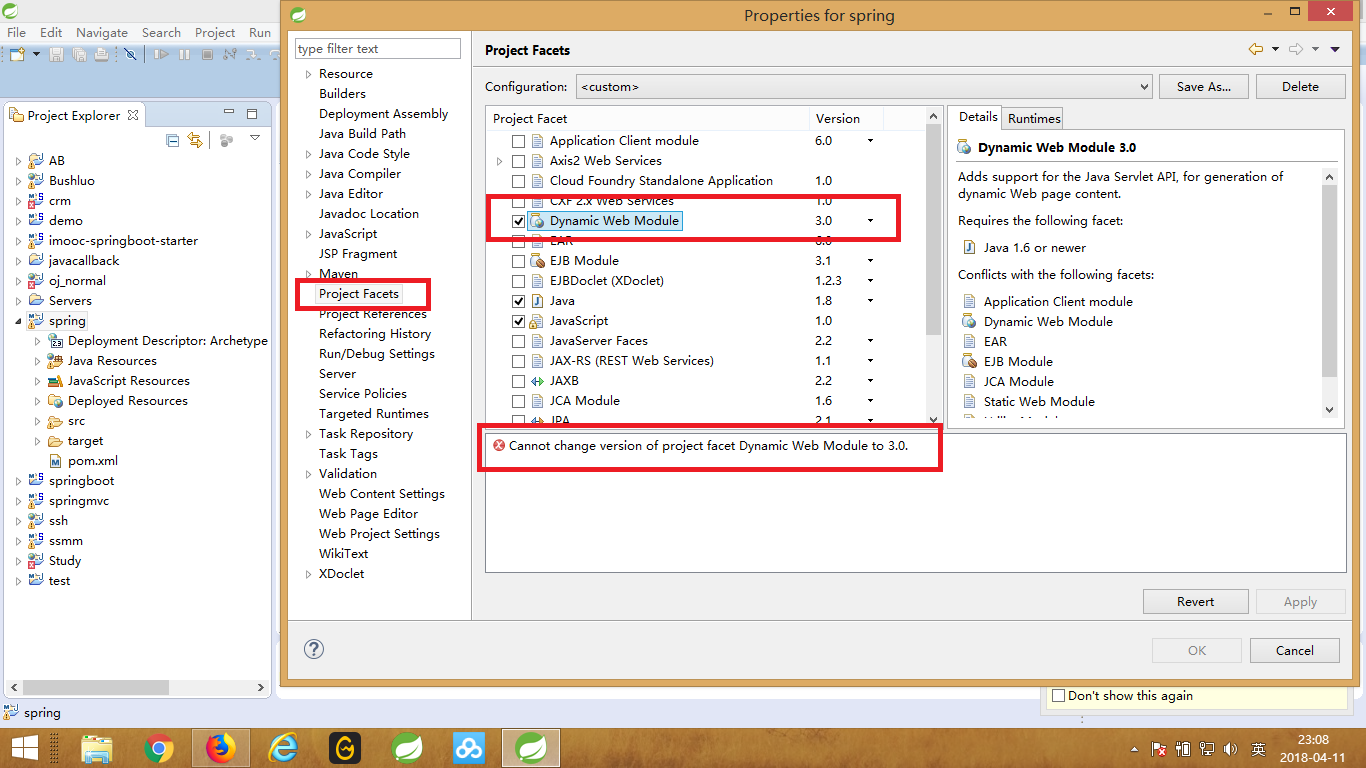Click the Back arrow in Properties dialog

(1256, 49)
